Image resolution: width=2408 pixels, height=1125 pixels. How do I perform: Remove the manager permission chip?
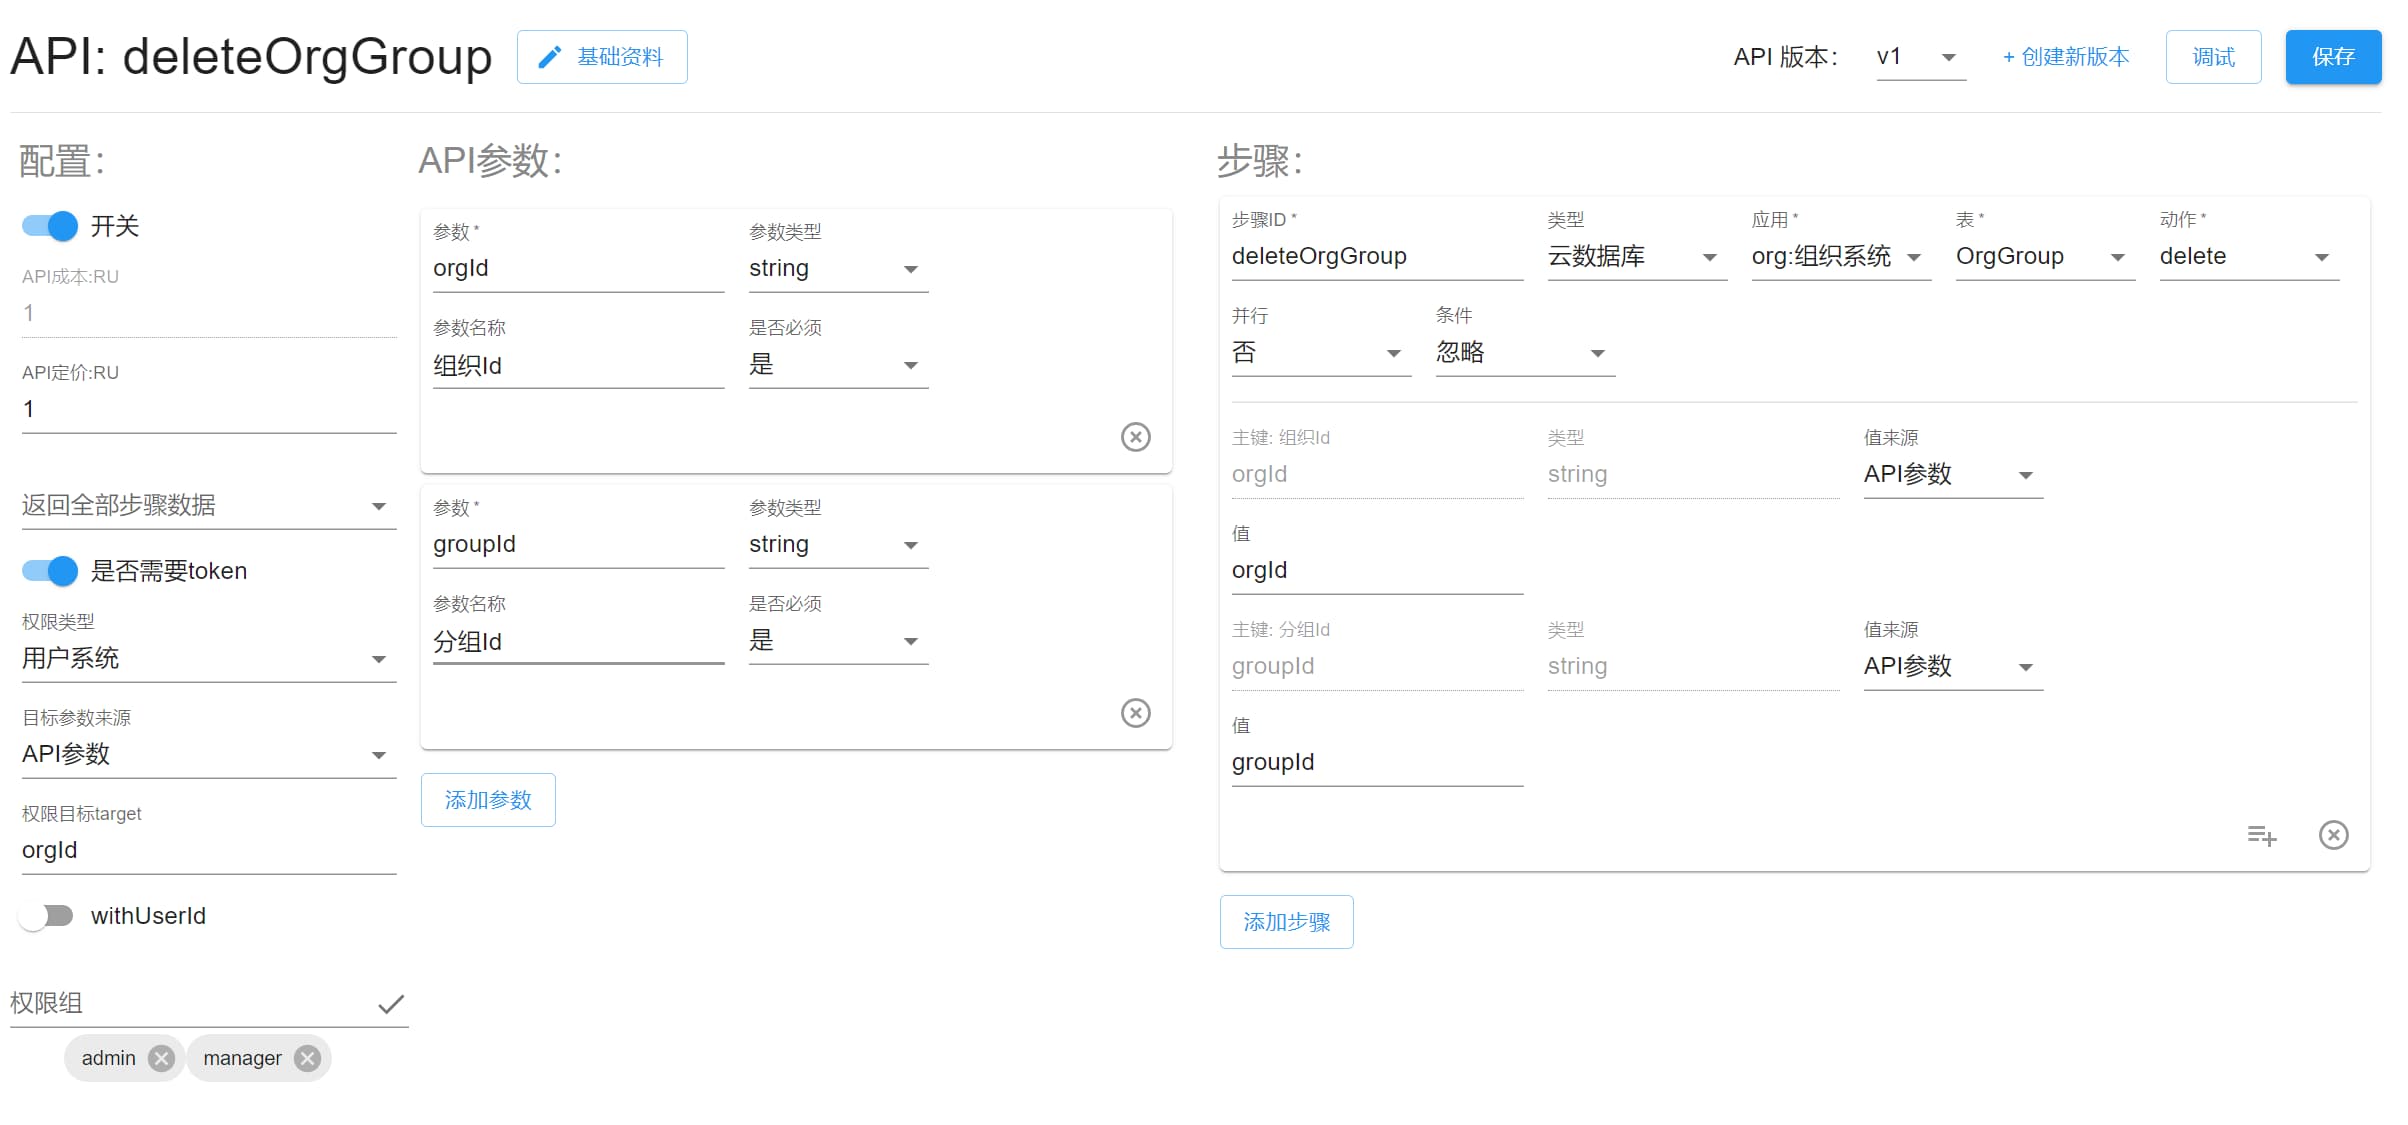[308, 1058]
